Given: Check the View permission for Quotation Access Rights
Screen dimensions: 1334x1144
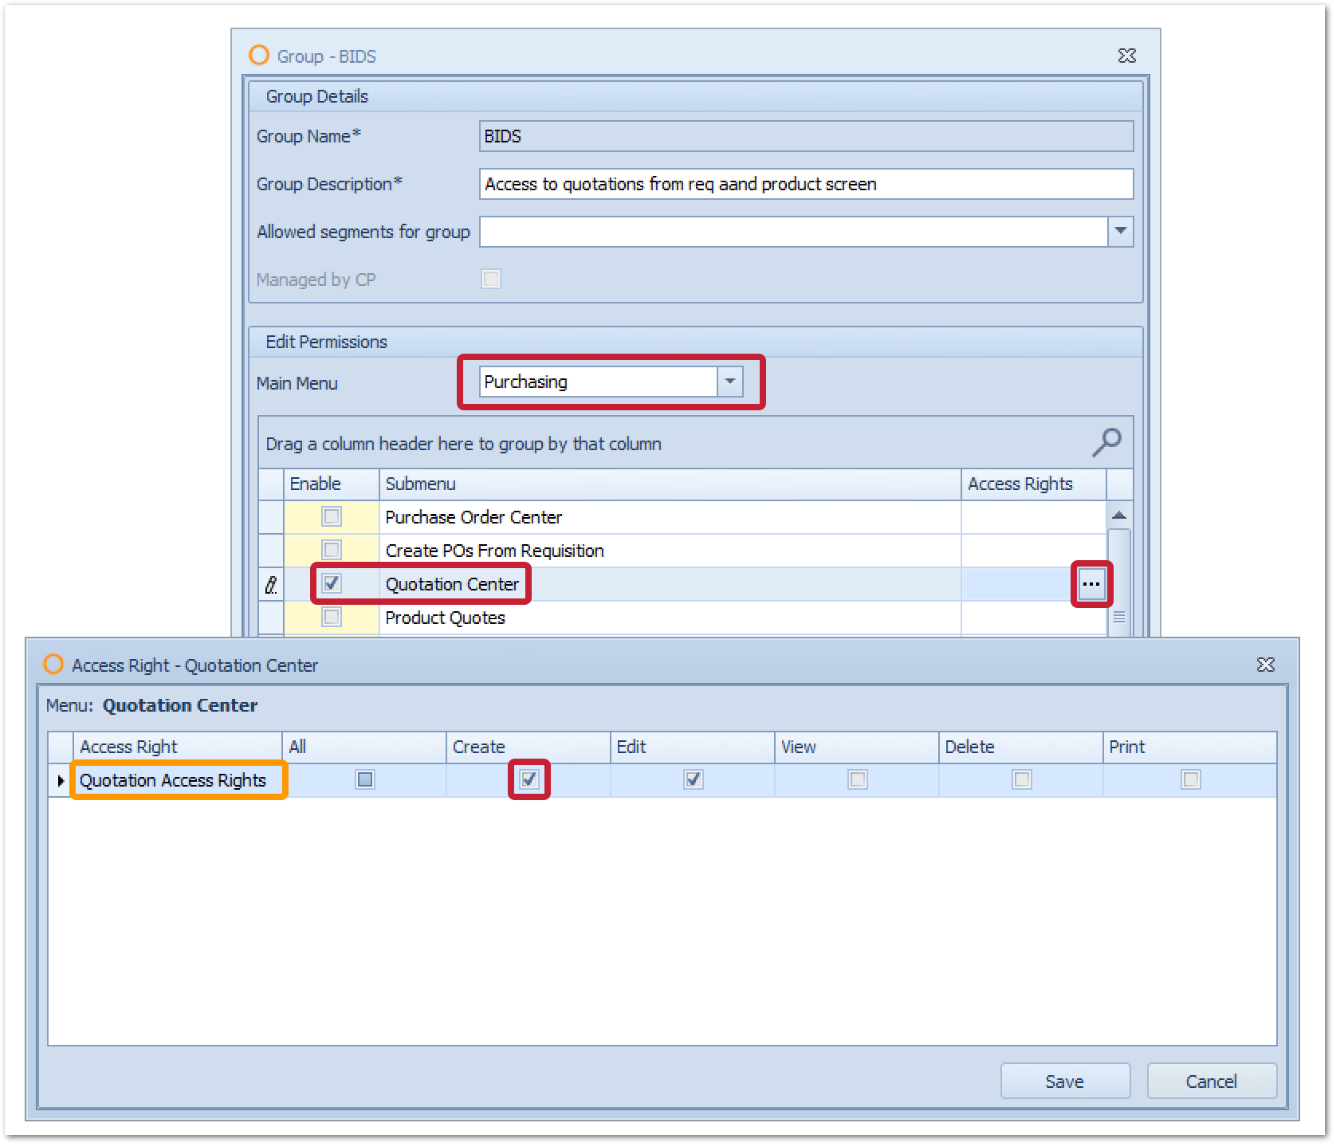Looking at the screenshot, I should pyautogui.click(x=857, y=780).
